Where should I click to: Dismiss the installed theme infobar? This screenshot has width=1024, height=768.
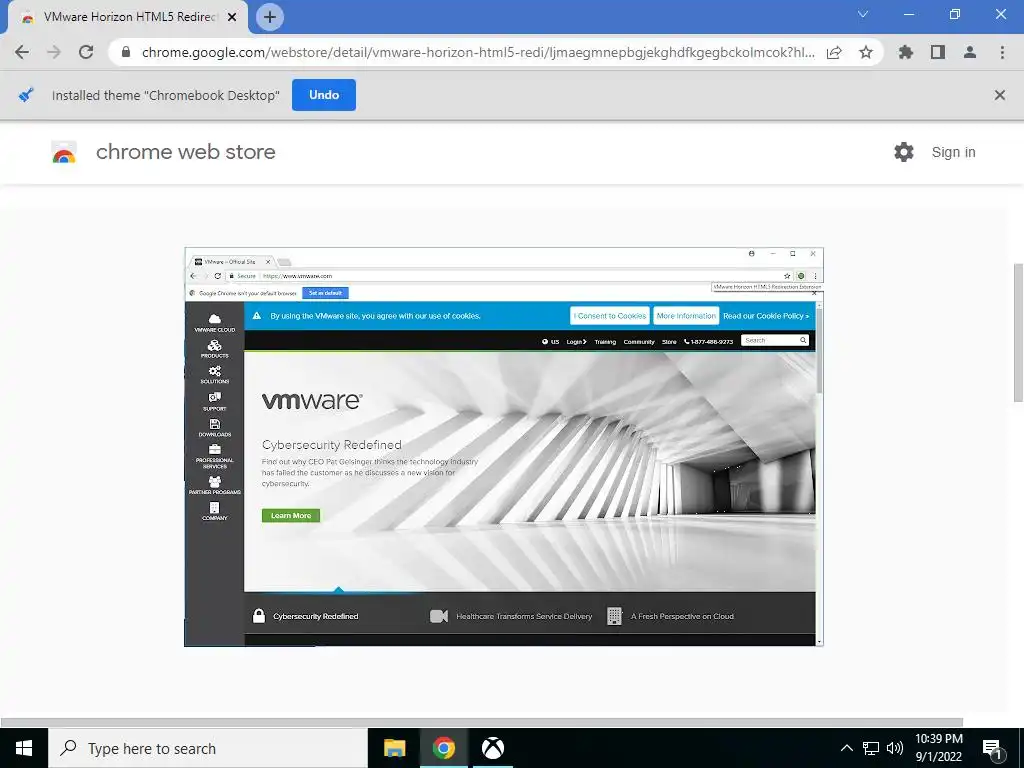1000,95
